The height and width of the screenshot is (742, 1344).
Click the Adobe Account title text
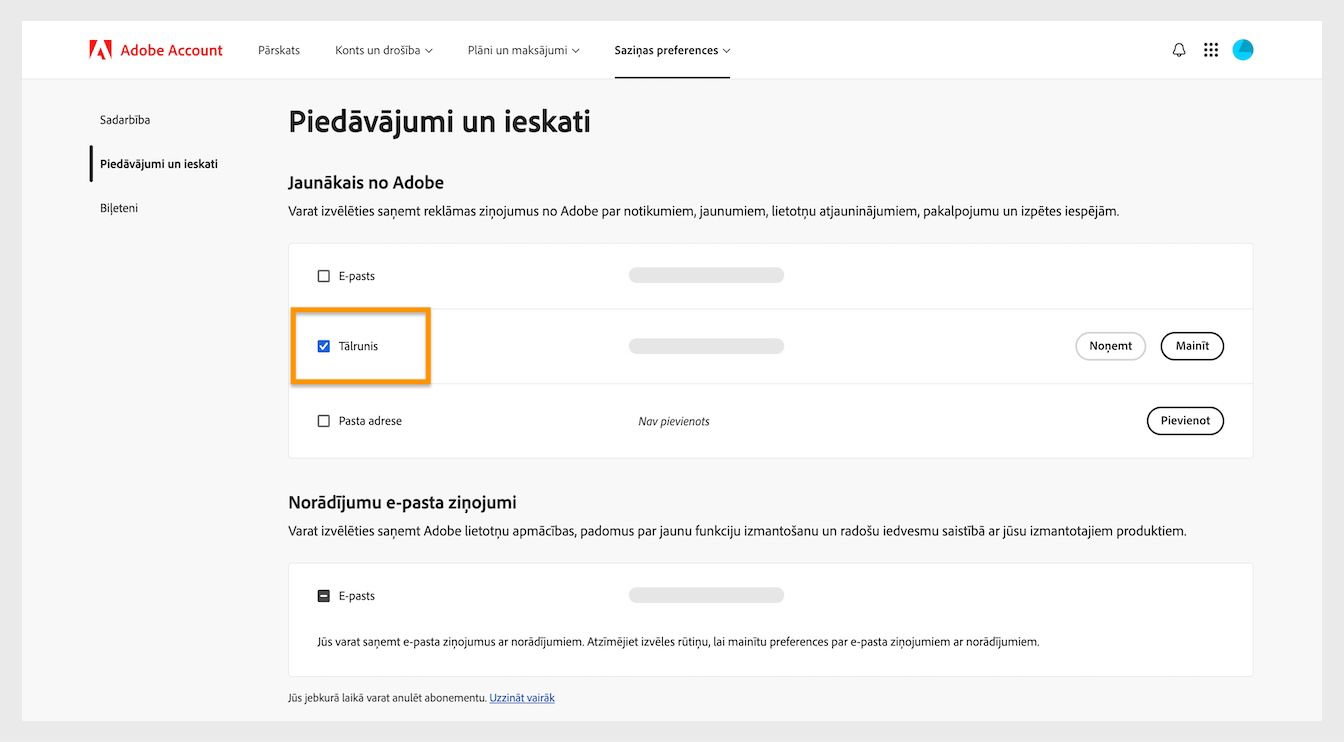point(172,50)
